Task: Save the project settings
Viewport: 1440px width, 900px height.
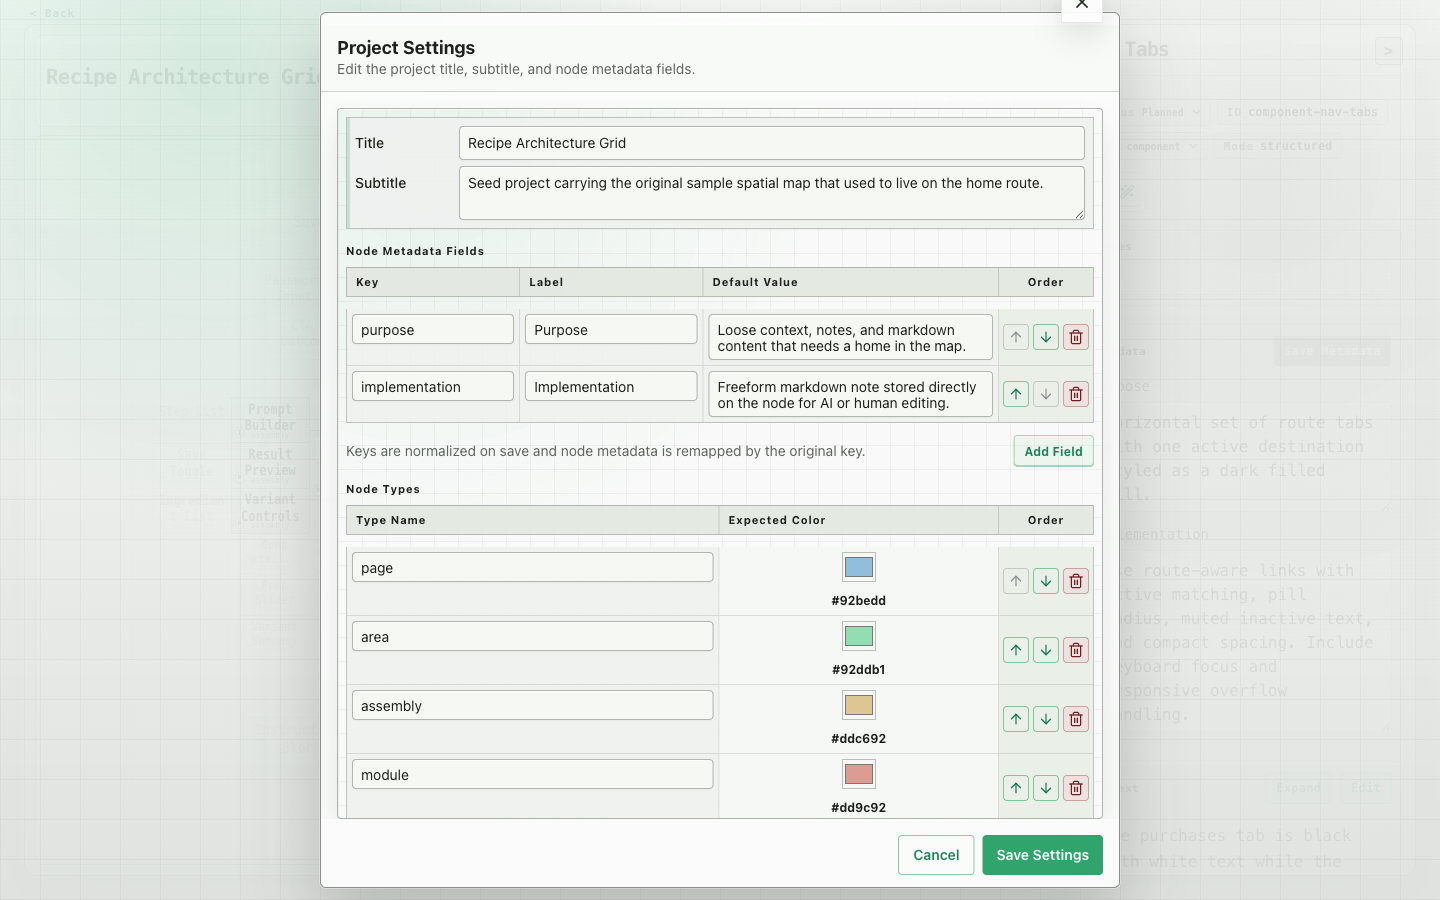Action: (x=1042, y=855)
